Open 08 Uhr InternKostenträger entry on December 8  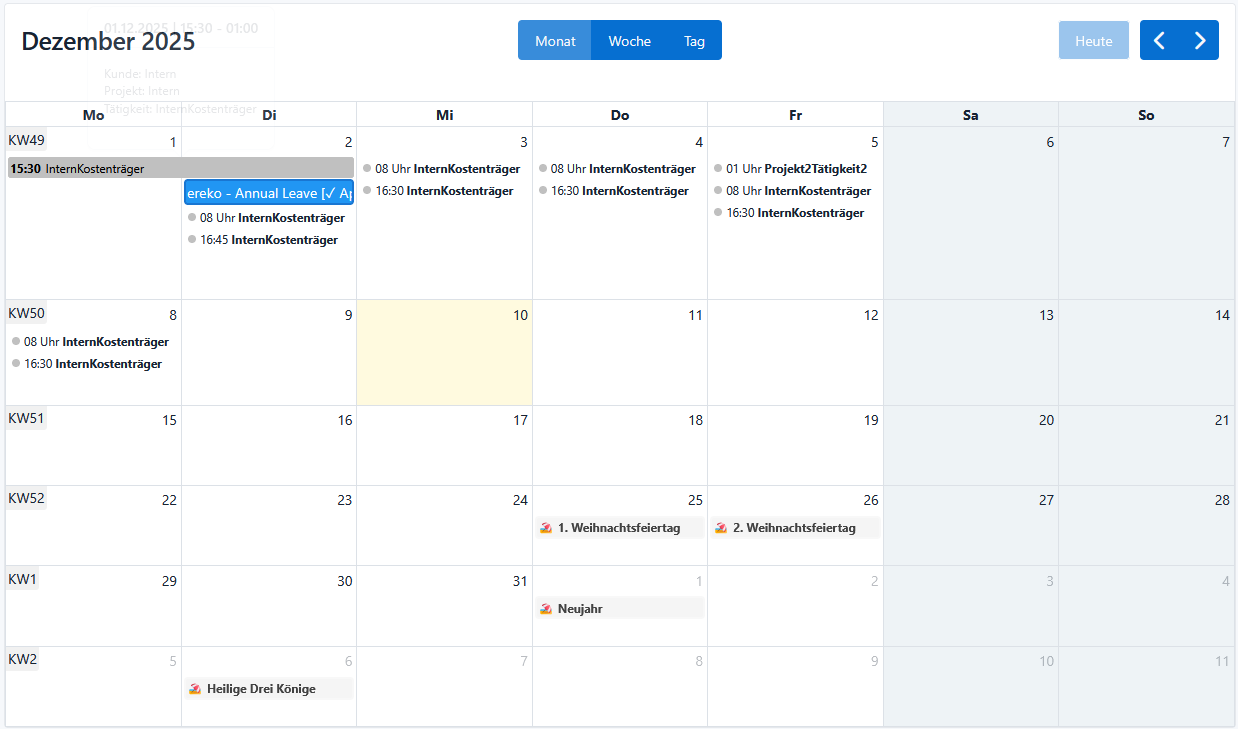(x=96, y=342)
